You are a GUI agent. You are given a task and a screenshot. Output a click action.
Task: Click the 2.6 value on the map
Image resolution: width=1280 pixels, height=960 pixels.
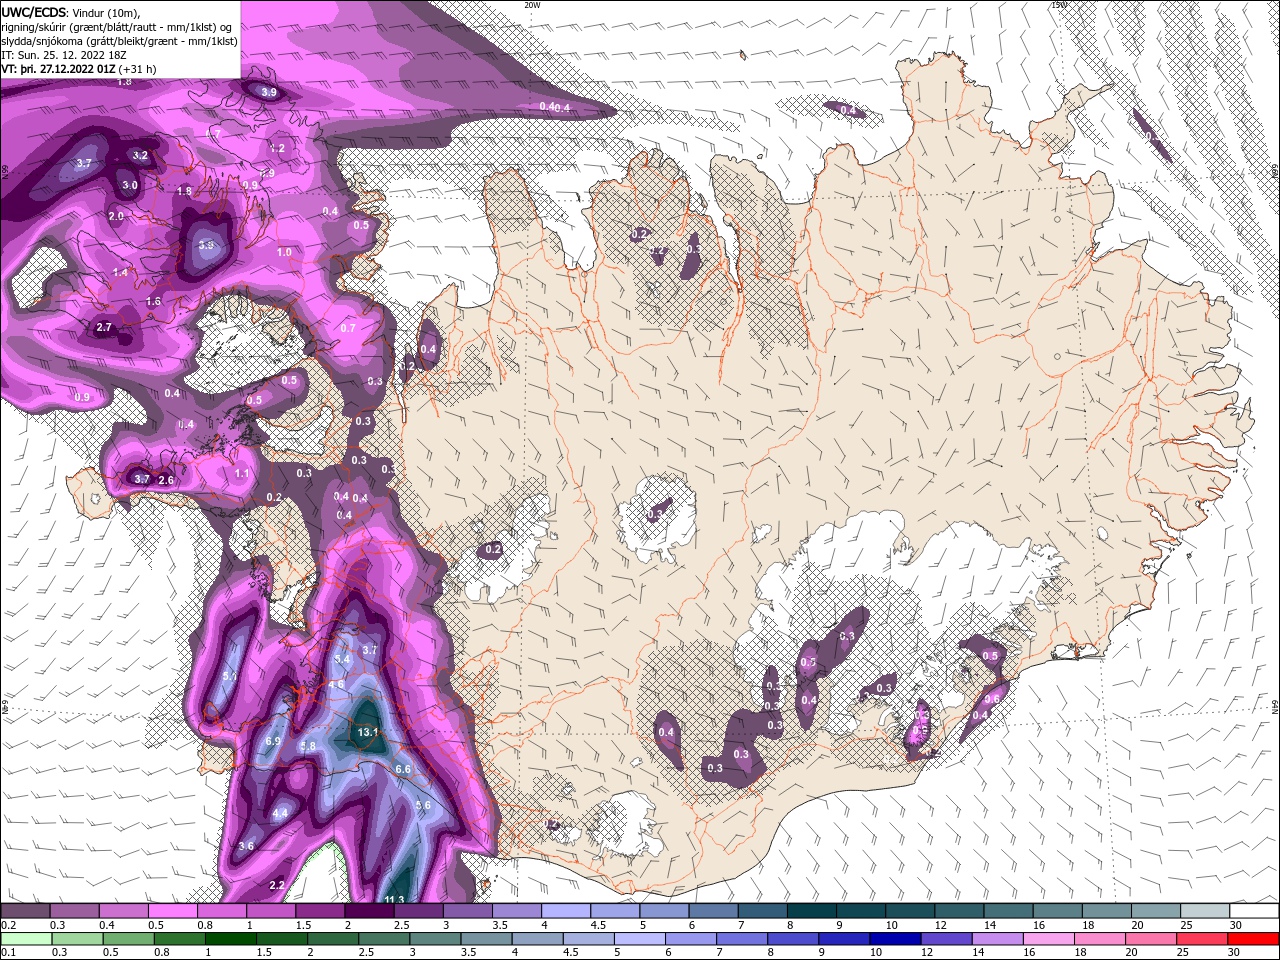click(x=166, y=480)
